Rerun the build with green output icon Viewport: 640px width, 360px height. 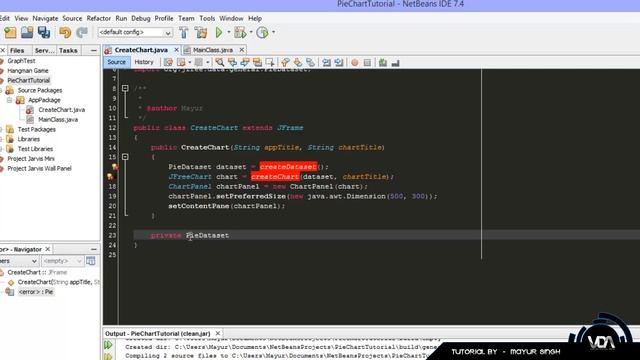click(108, 345)
